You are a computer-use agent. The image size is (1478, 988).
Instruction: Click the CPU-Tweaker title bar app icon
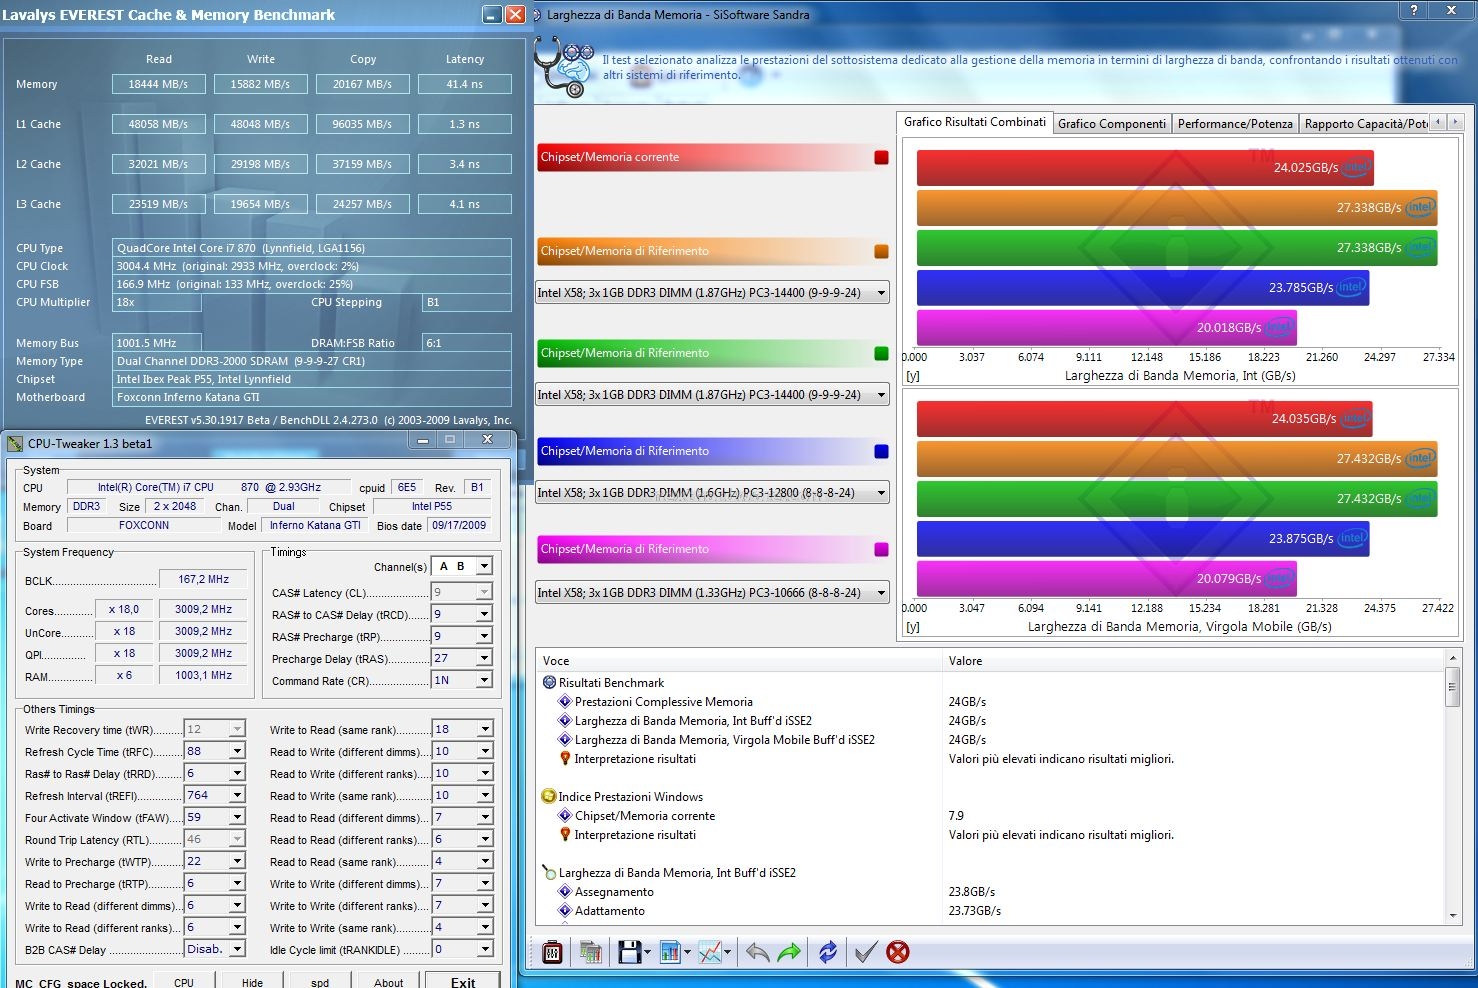coord(14,443)
